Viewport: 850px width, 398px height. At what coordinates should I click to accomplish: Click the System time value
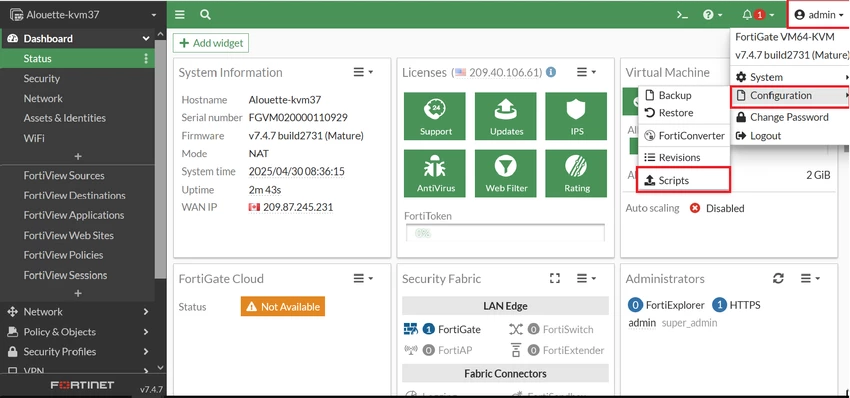tap(297, 171)
